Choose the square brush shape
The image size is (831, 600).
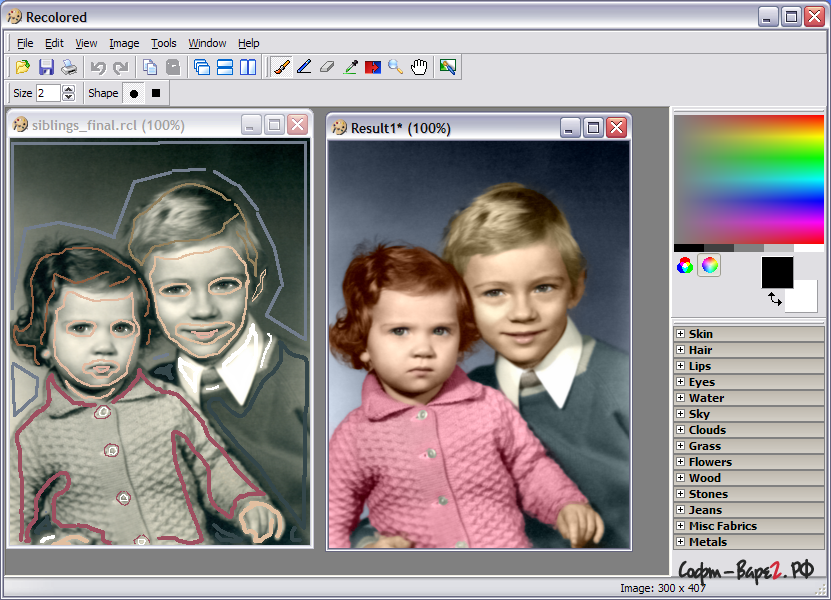[156, 93]
